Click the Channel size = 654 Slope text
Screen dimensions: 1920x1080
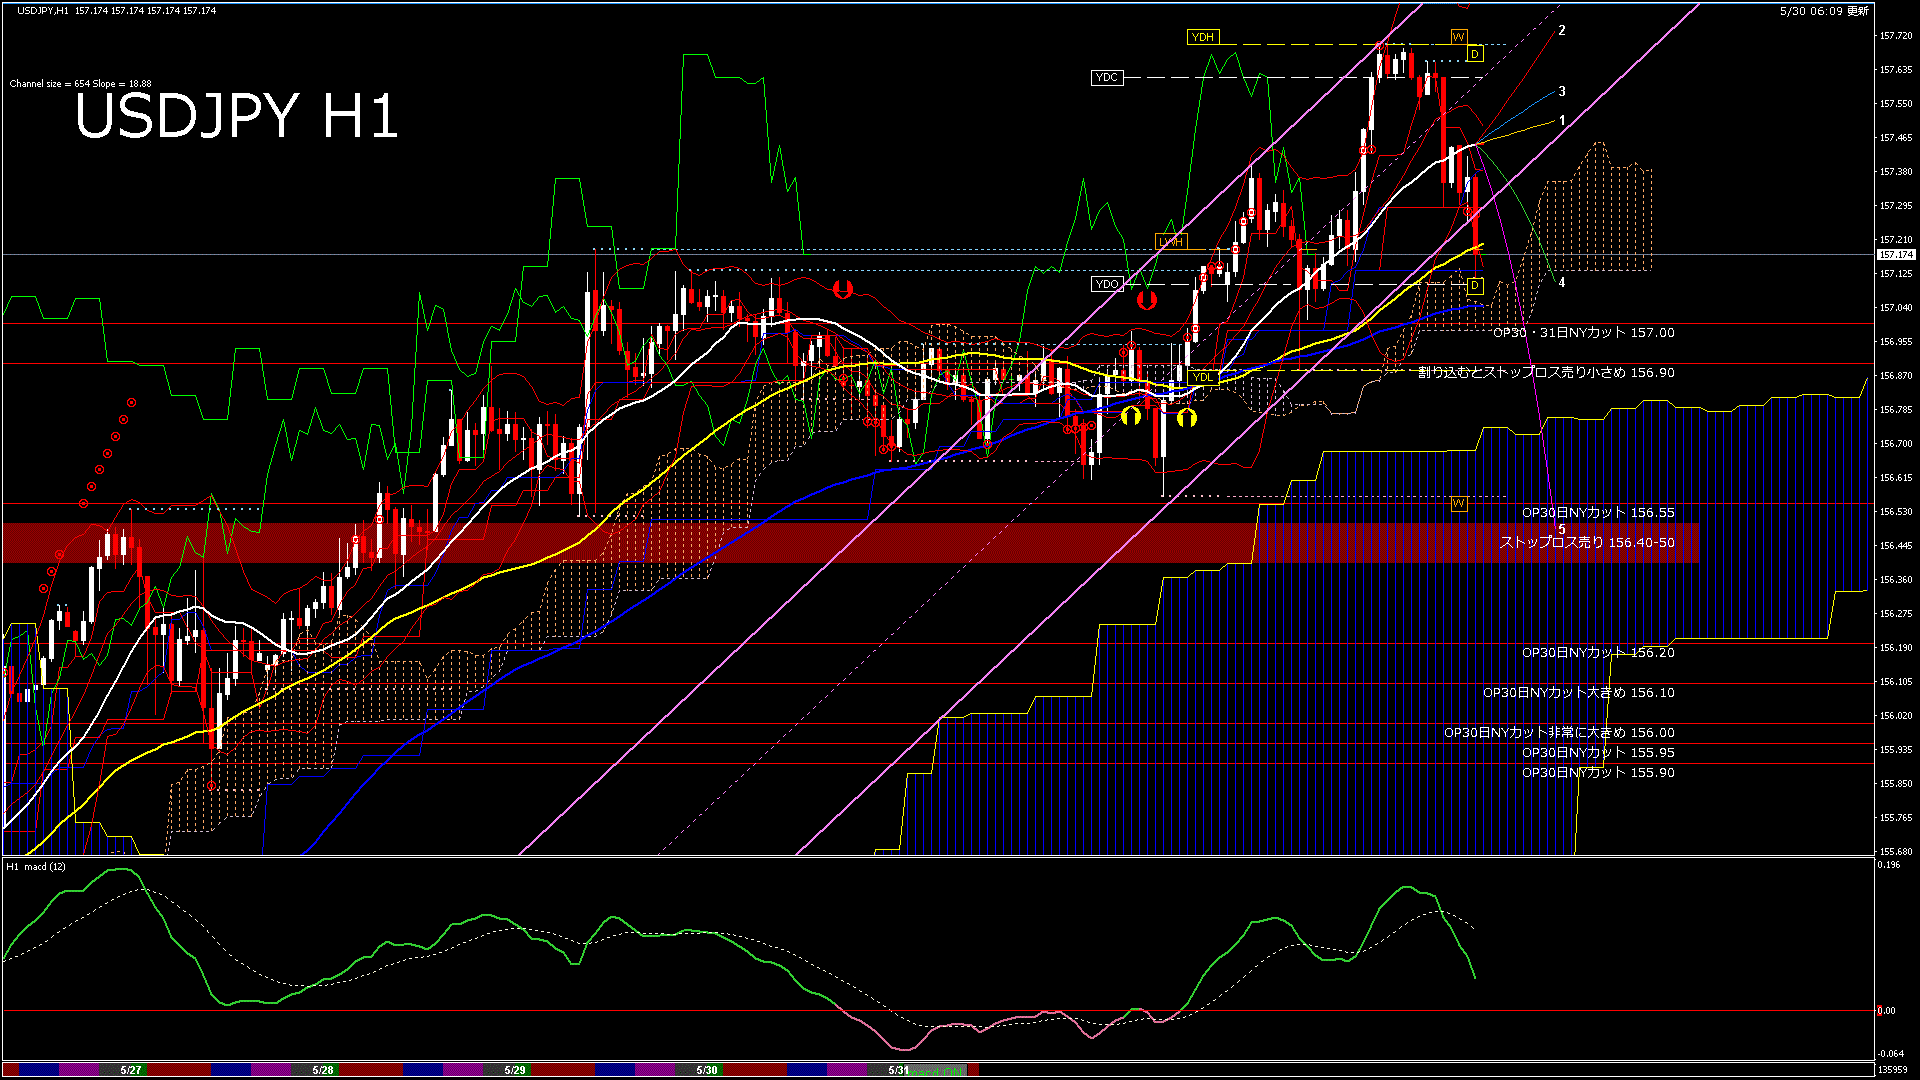tap(81, 84)
